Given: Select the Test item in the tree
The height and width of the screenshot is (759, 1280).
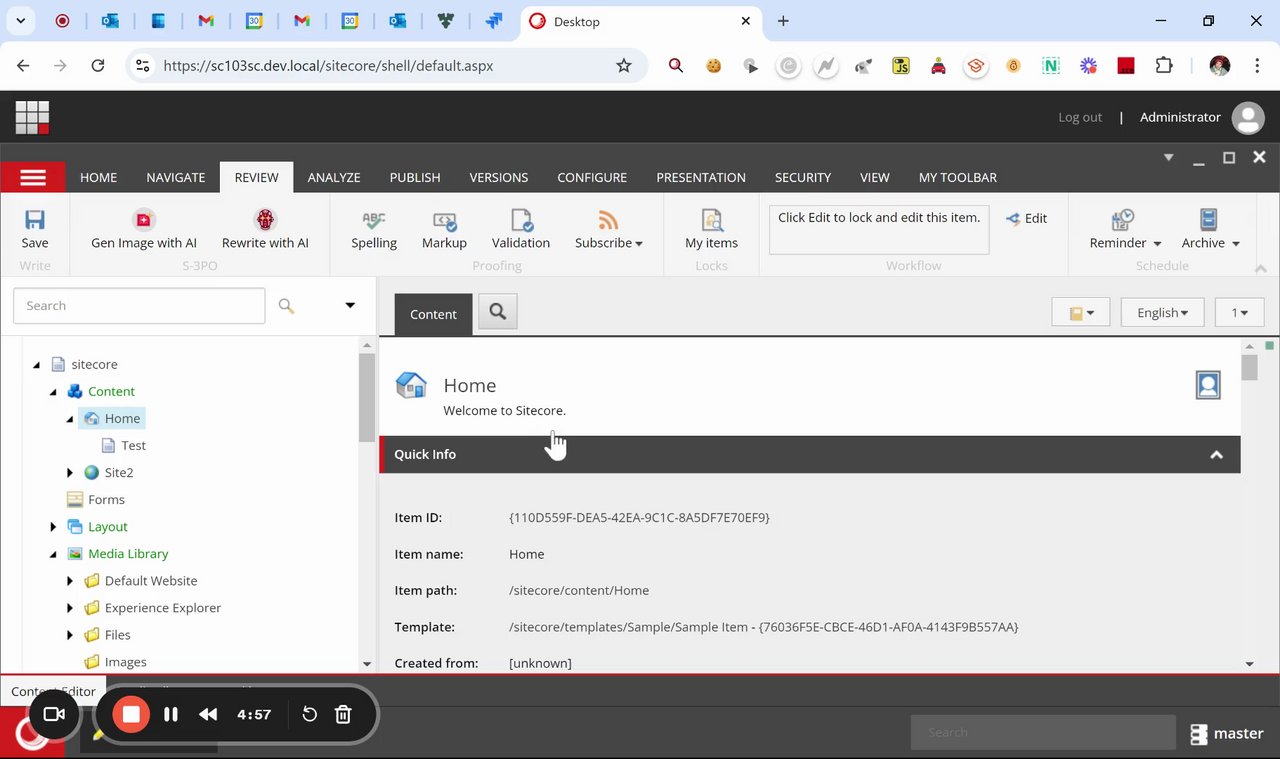Looking at the screenshot, I should [133, 445].
